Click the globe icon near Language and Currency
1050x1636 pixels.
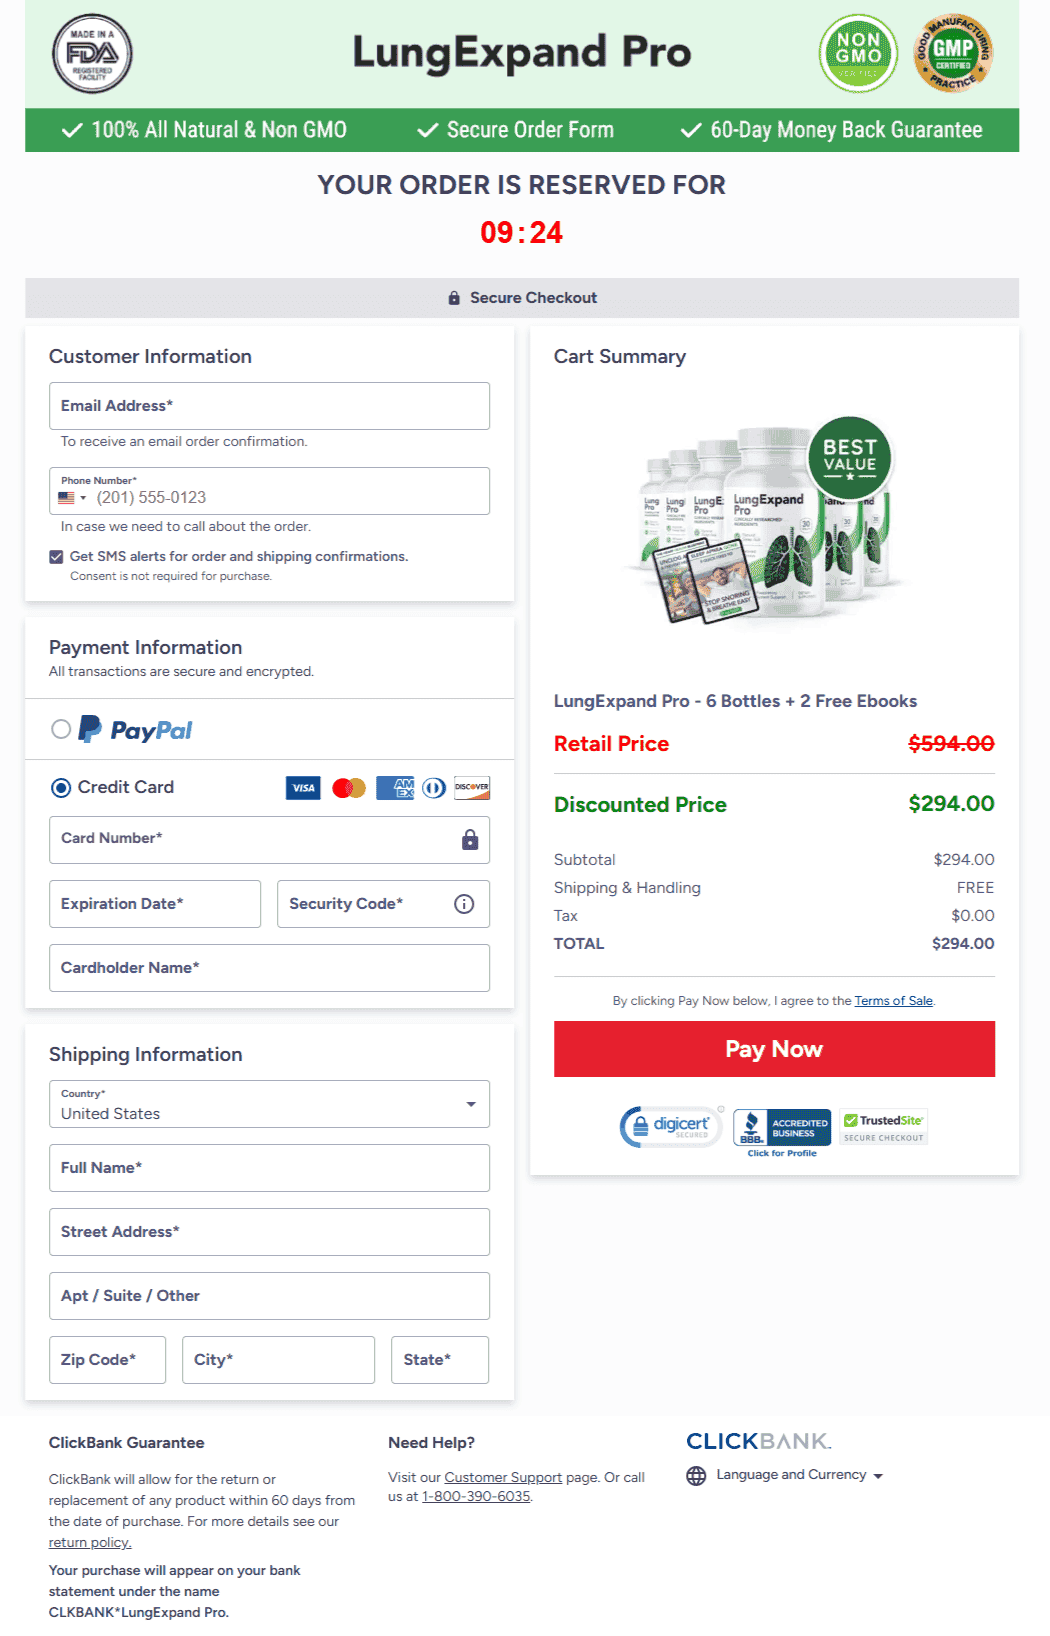[x=695, y=1474]
